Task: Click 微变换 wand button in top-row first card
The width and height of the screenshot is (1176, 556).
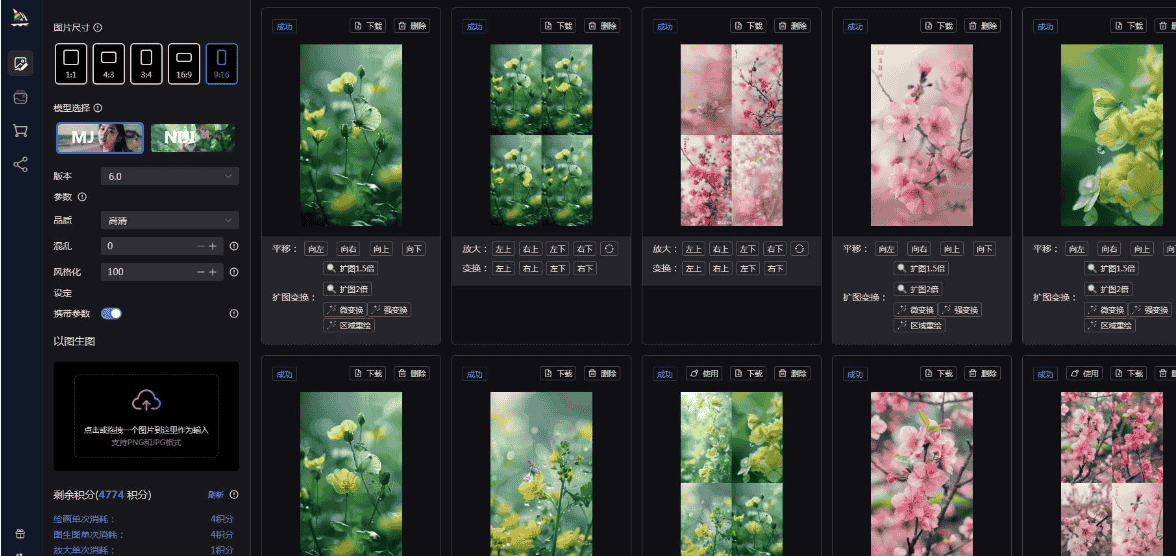Action: [x=344, y=310]
